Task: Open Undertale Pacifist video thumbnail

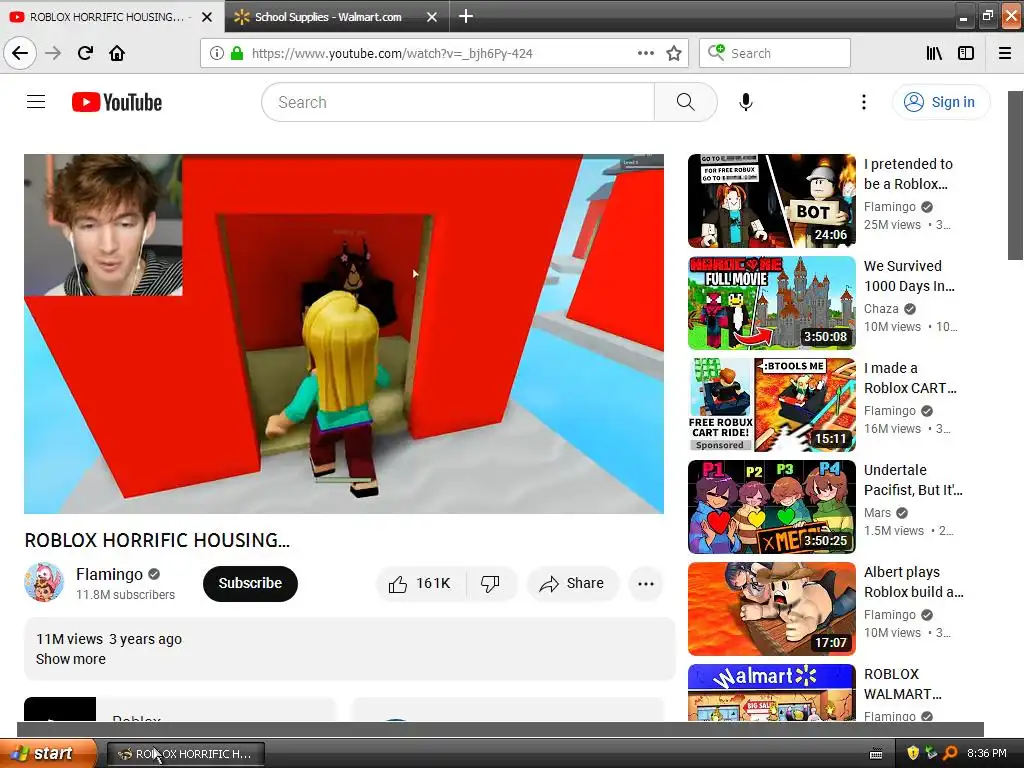Action: [x=771, y=506]
